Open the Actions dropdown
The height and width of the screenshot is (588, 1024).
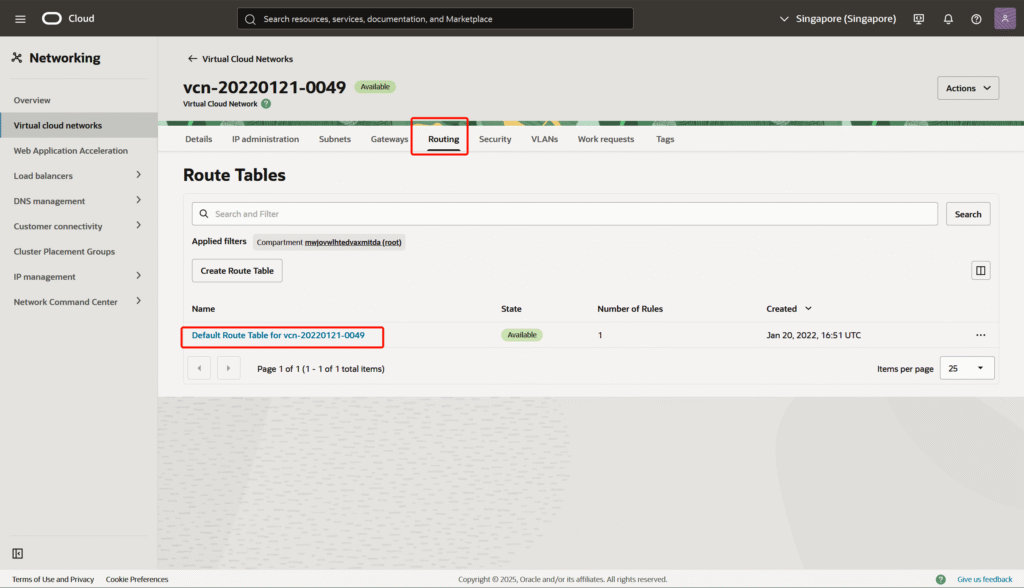click(x=967, y=88)
